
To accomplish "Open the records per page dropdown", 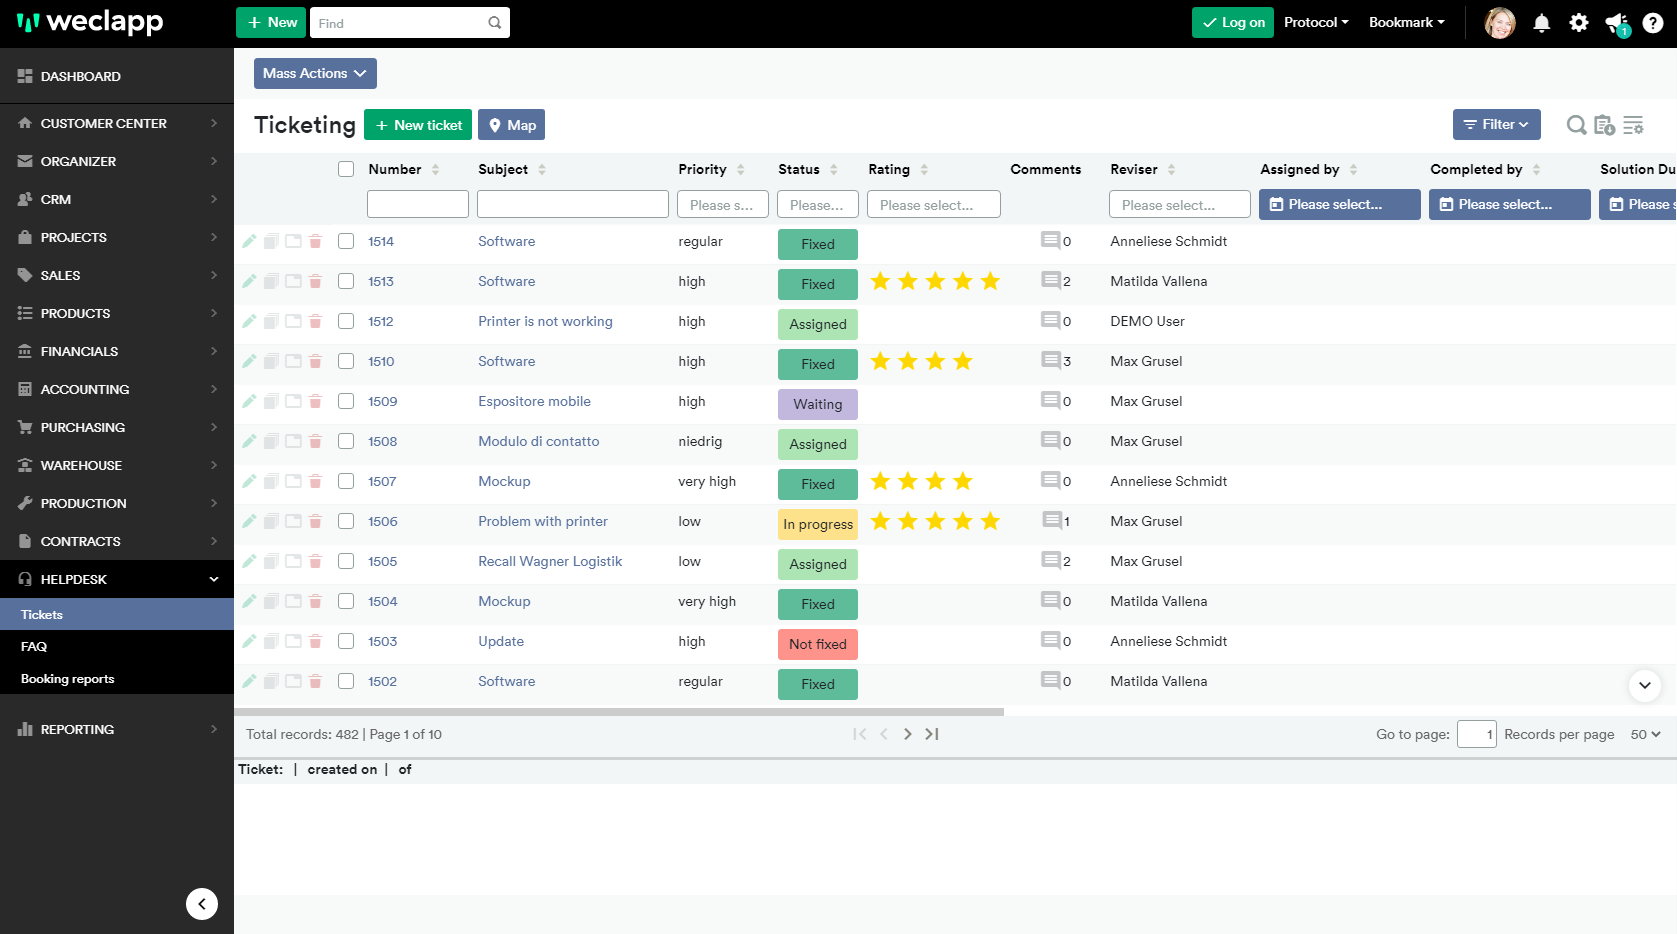I will [1645, 734].
